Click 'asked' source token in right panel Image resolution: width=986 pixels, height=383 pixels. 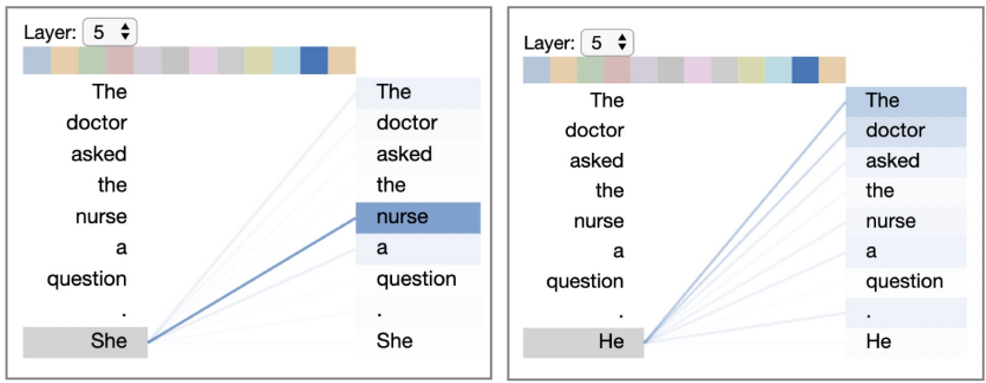(x=597, y=161)
